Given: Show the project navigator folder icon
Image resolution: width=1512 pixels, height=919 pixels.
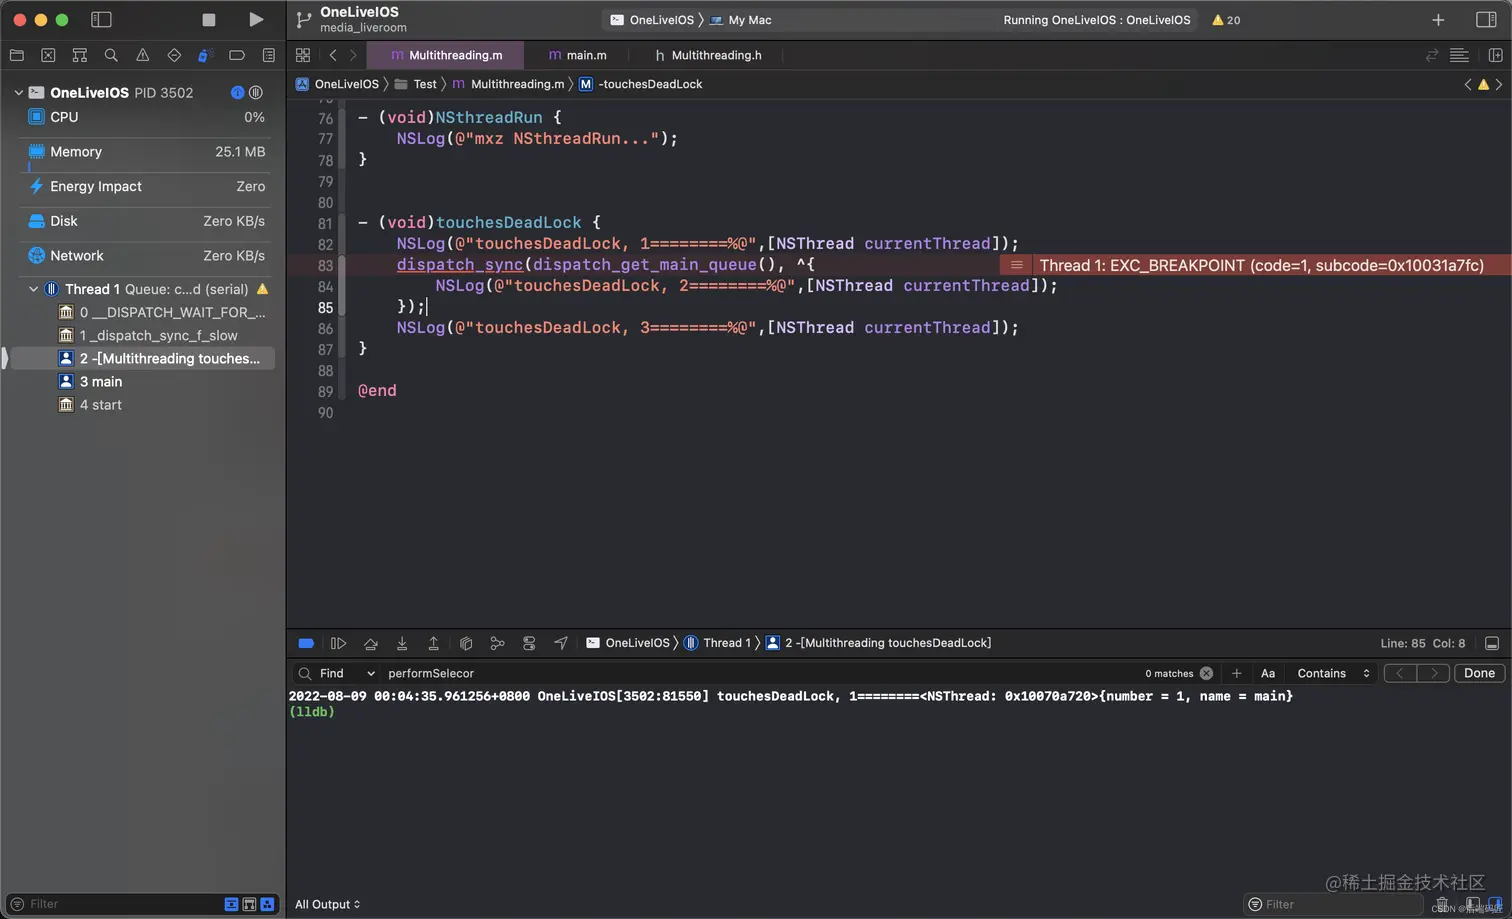Looking at the screenshot, I should click(x=17, y=55).
